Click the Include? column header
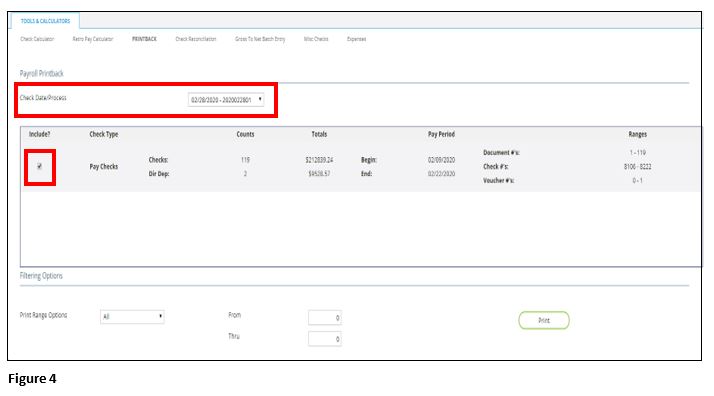714x396 pixels. [40, 134]
